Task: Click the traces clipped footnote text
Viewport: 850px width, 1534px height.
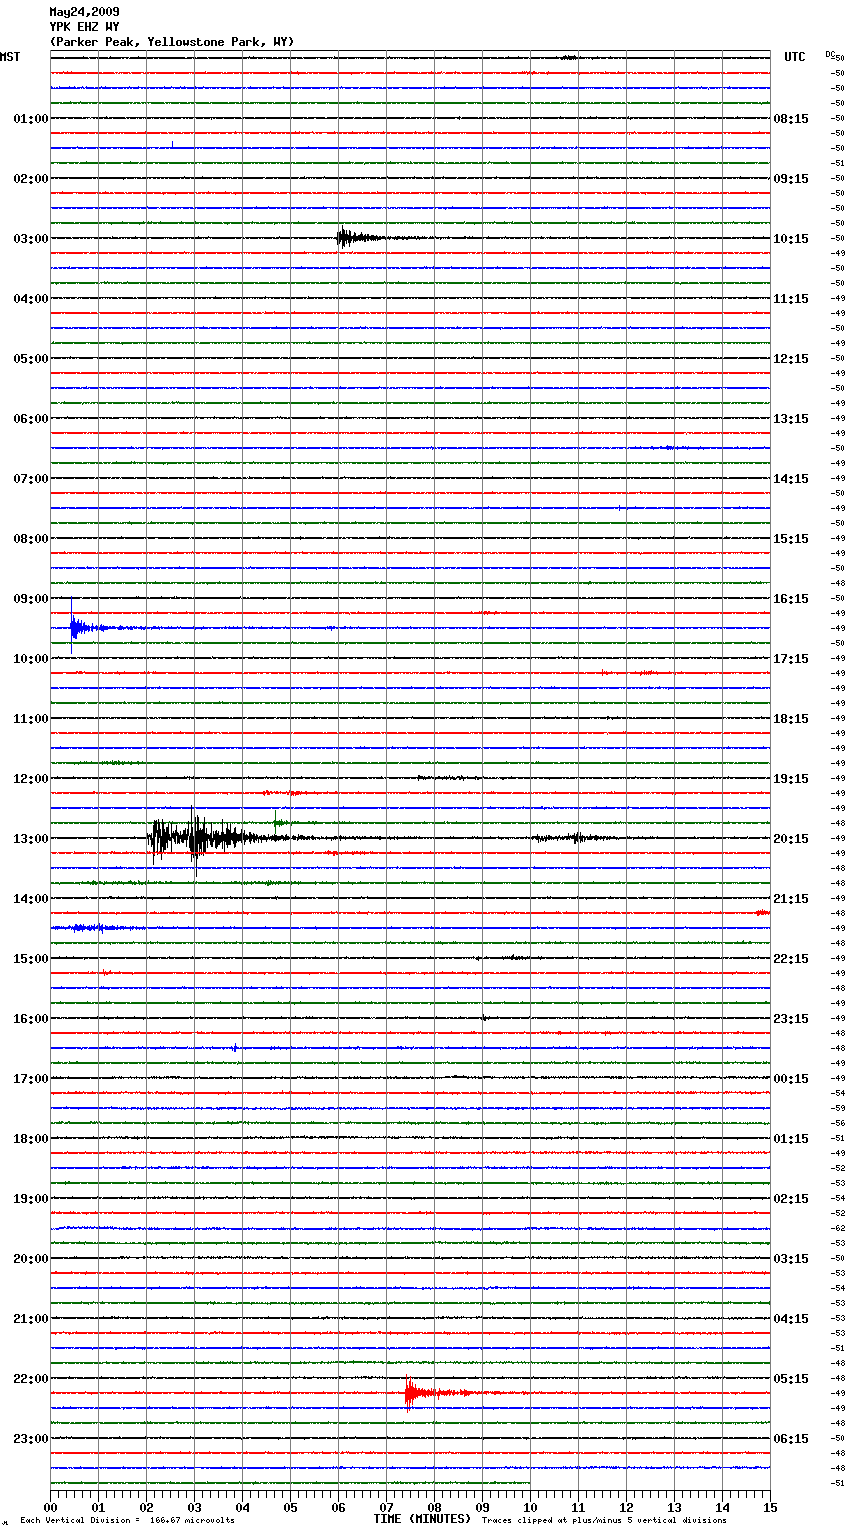Action: point(604,1521)
